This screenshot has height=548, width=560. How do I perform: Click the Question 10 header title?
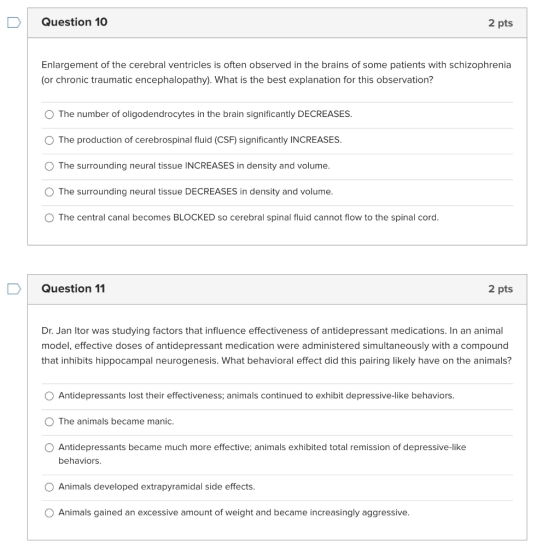74,22
